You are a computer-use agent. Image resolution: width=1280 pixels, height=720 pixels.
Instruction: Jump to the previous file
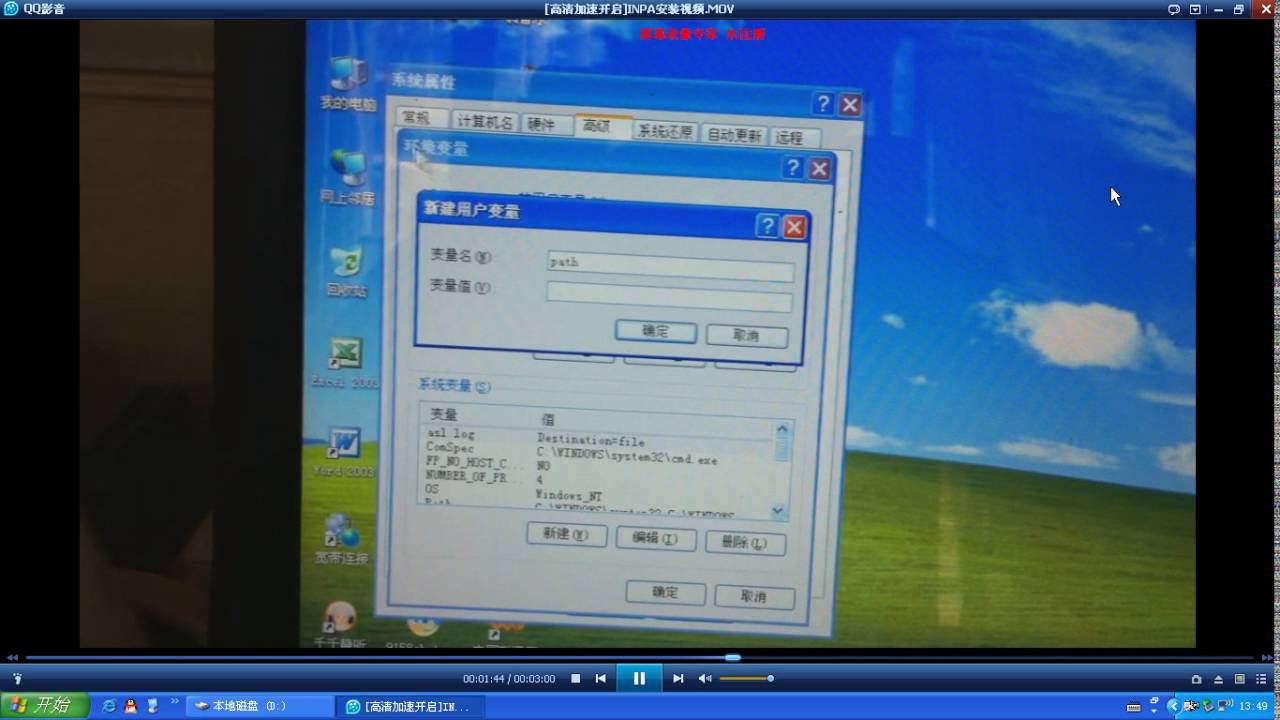(600, 678)
